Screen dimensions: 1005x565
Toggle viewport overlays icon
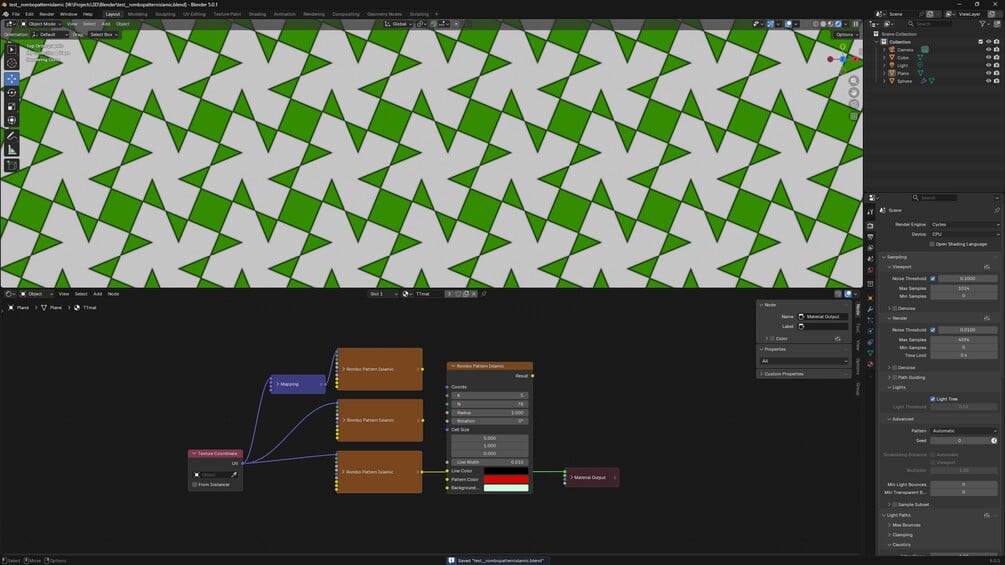(x=788, y=24)
